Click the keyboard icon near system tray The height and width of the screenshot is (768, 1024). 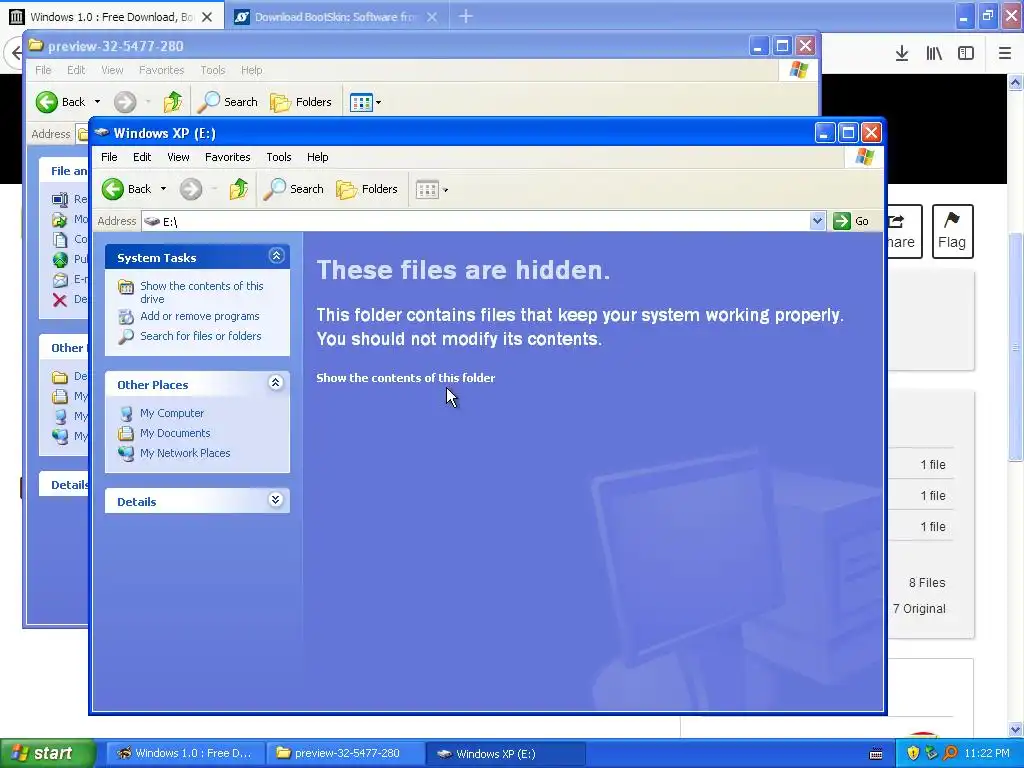pyautogui.click(x=876, y=754)
